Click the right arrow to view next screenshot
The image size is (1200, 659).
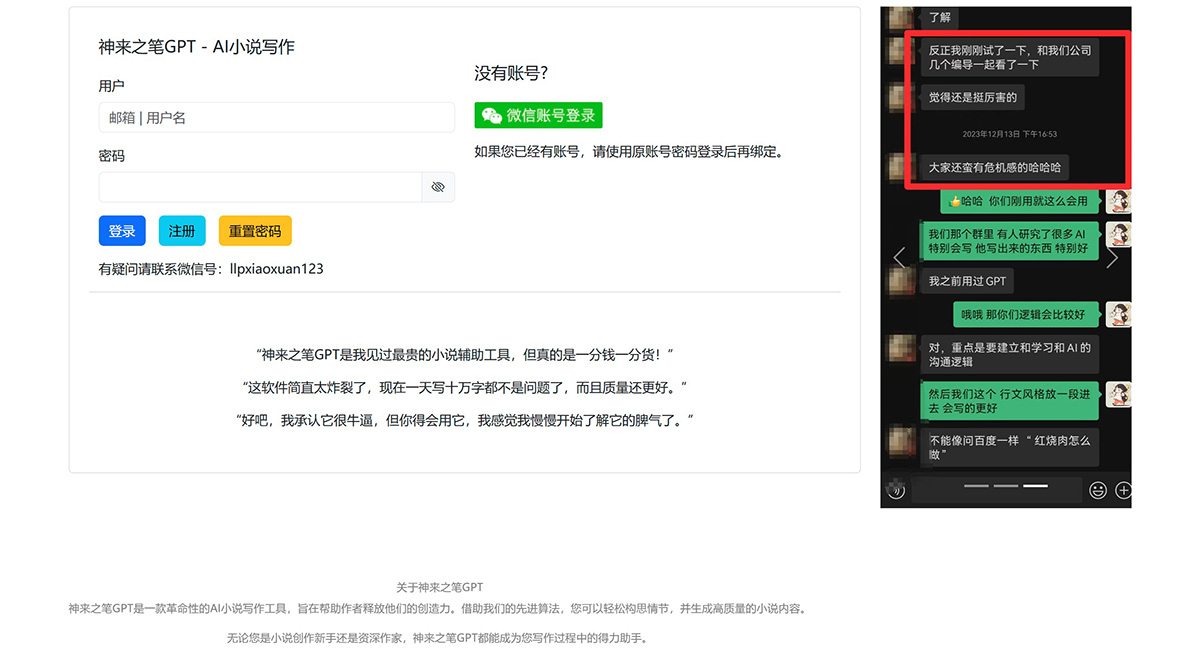click(1113, 257)
